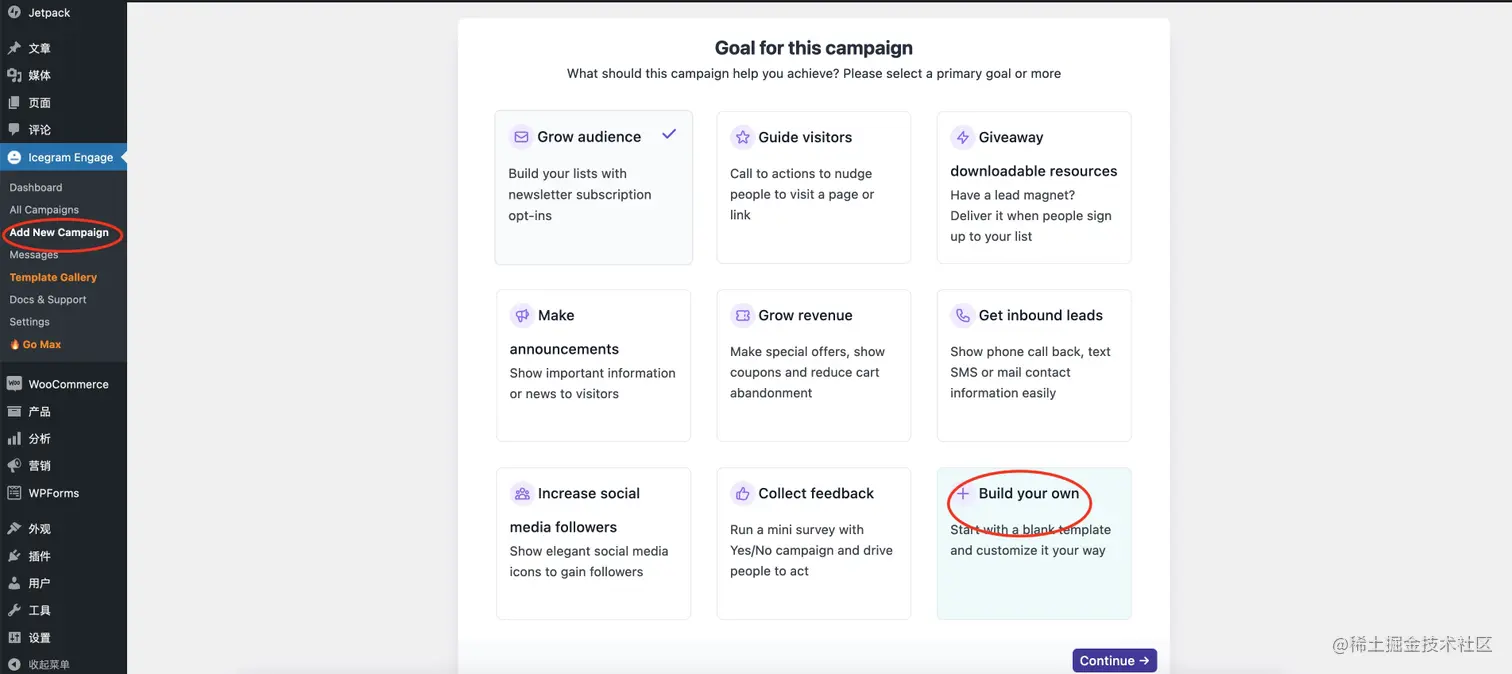Select the Jetpack sidebar item
The width and height of the screenshot is (1512, 674).
click(x=49, y=13)
